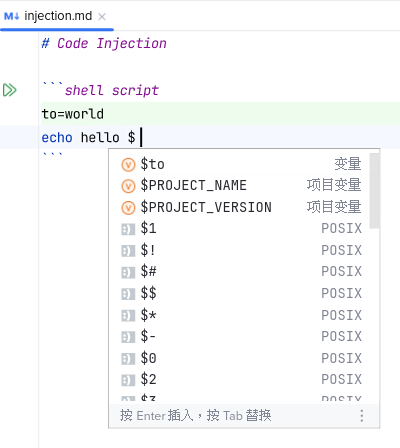Screen dimensions: 400x448
Task: Select the $to variable suggestion
Action: click(240, 164)
